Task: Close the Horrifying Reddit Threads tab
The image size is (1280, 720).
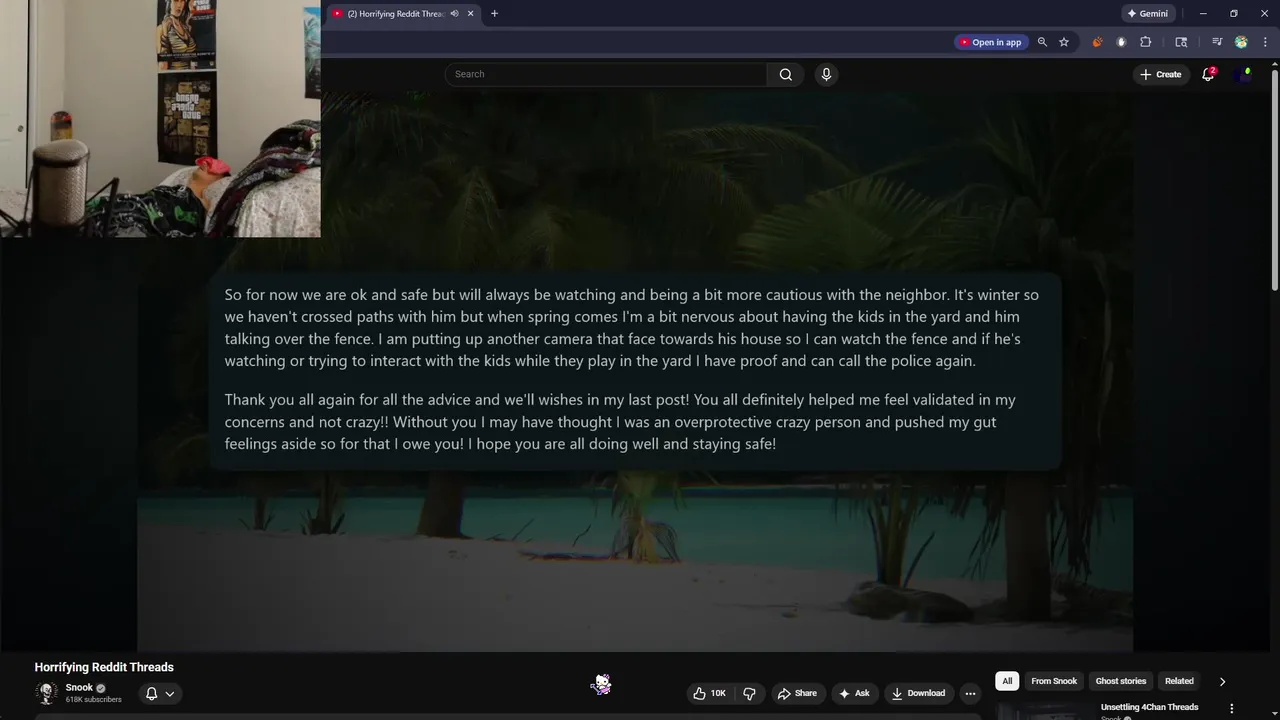Action: [470, 14]
